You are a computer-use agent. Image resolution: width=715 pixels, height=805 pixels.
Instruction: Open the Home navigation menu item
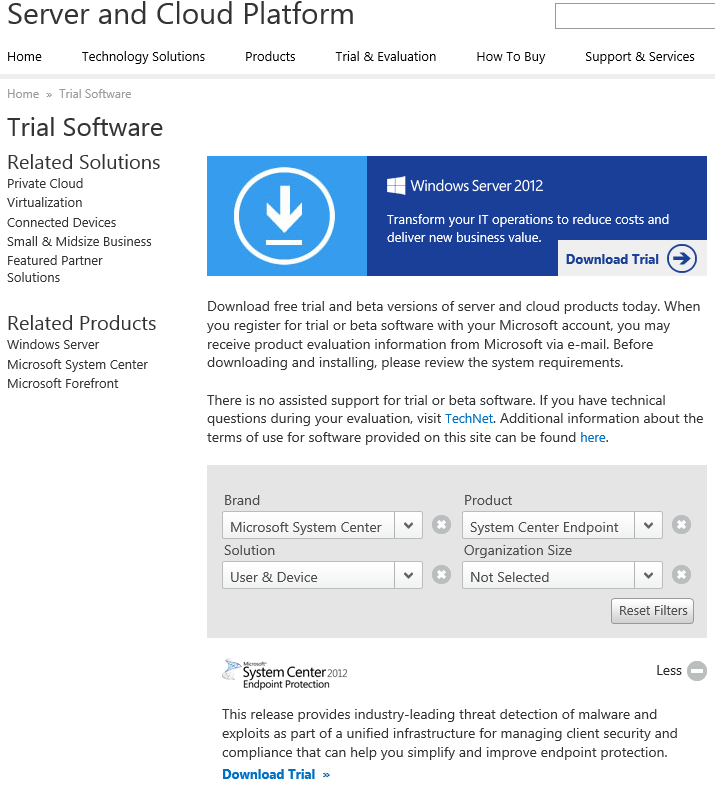pos(24,56)
